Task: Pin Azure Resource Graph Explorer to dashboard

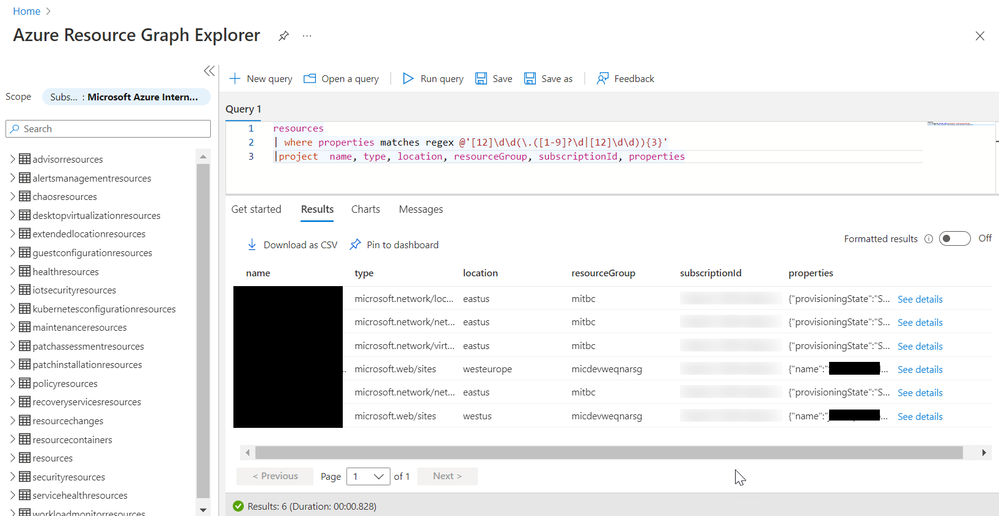Action: (x=284, y=36)
